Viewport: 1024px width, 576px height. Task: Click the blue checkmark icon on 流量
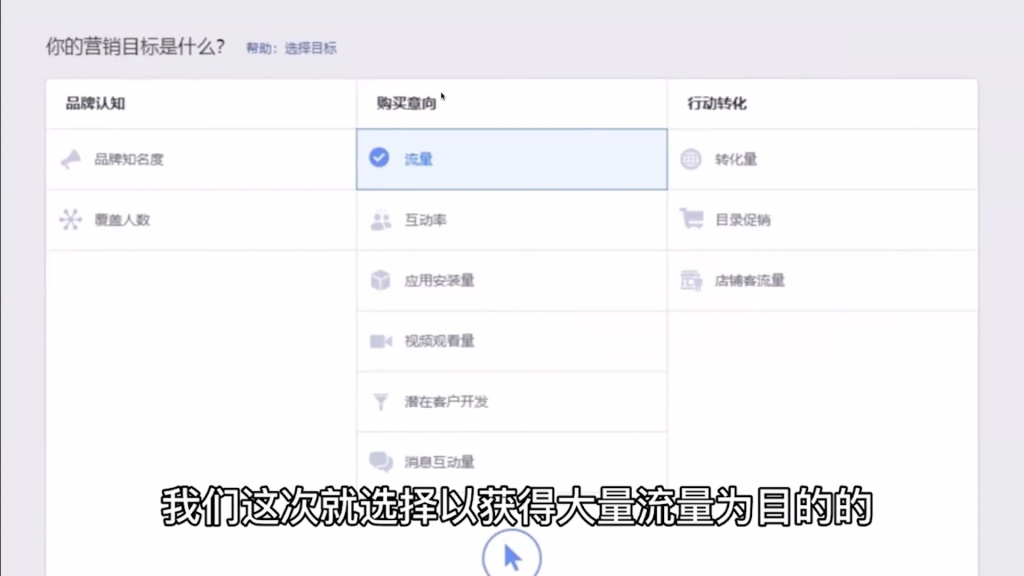click(380, 158)
